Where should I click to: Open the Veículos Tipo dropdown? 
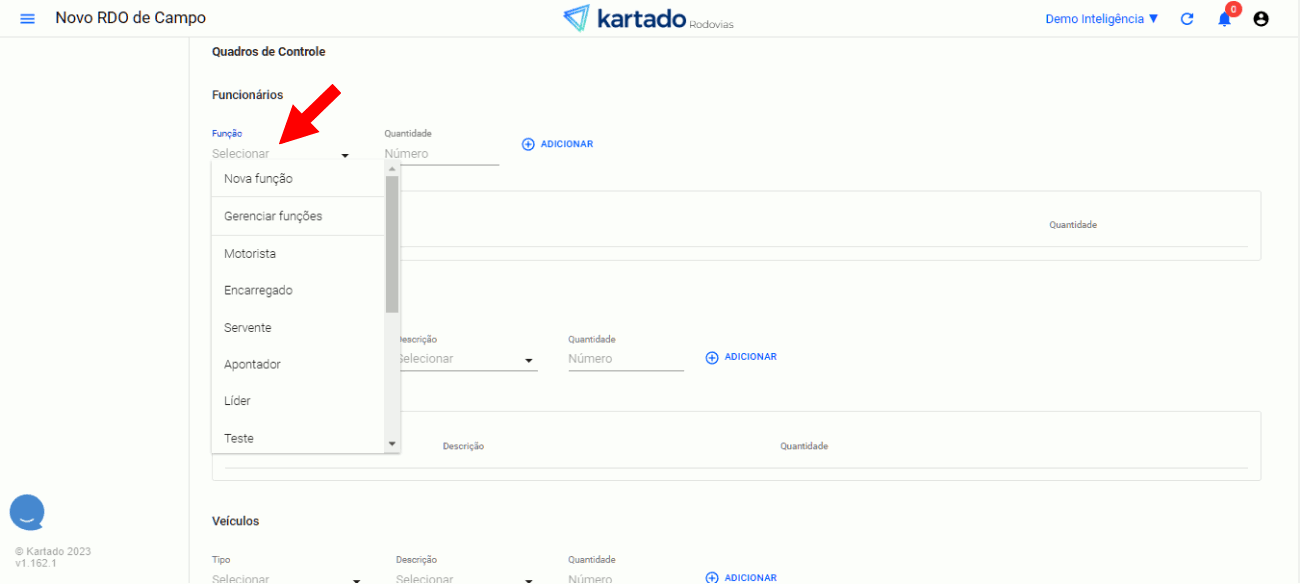tap(285, 578)
